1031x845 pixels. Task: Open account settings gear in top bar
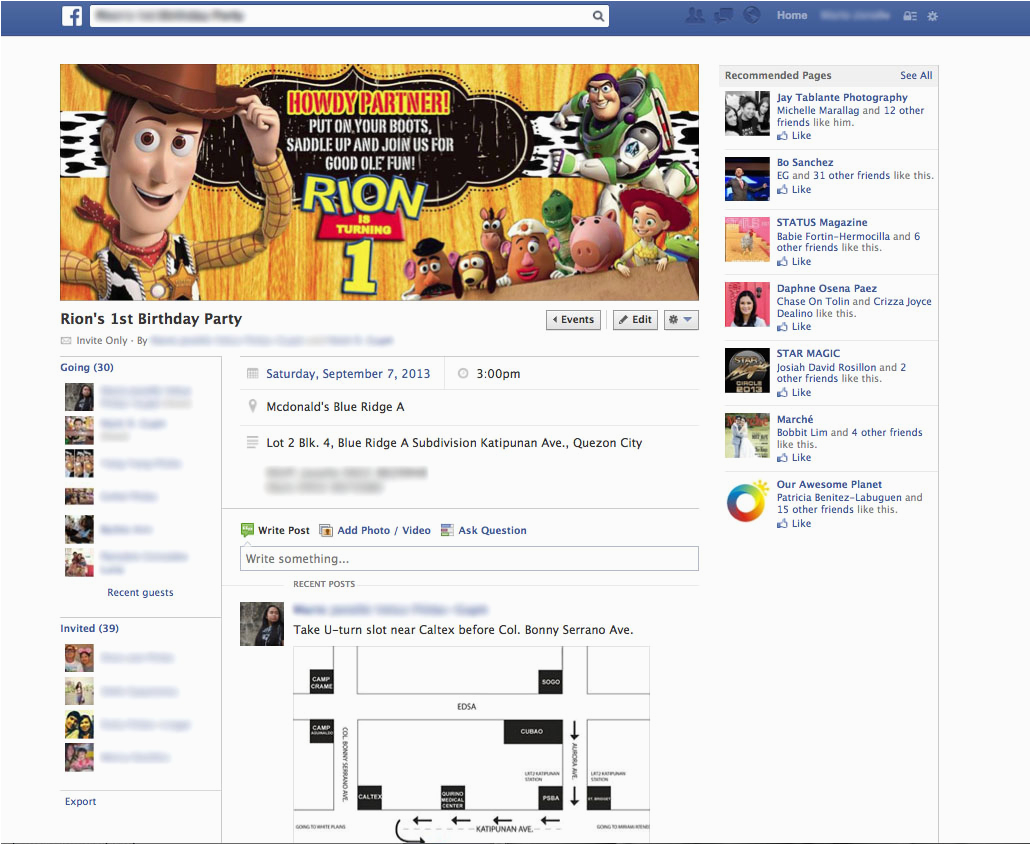pos(932,16)
